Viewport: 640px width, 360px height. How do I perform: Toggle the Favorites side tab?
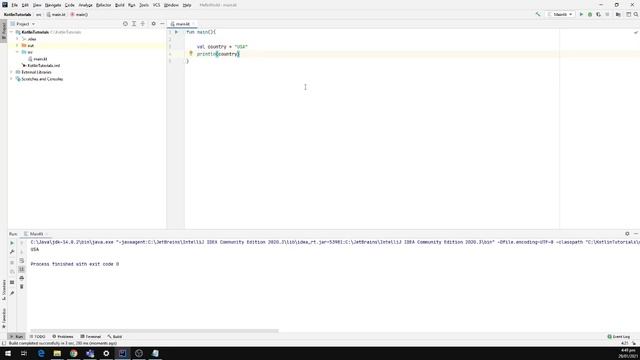pyautogui.click(x=4, y=318)
